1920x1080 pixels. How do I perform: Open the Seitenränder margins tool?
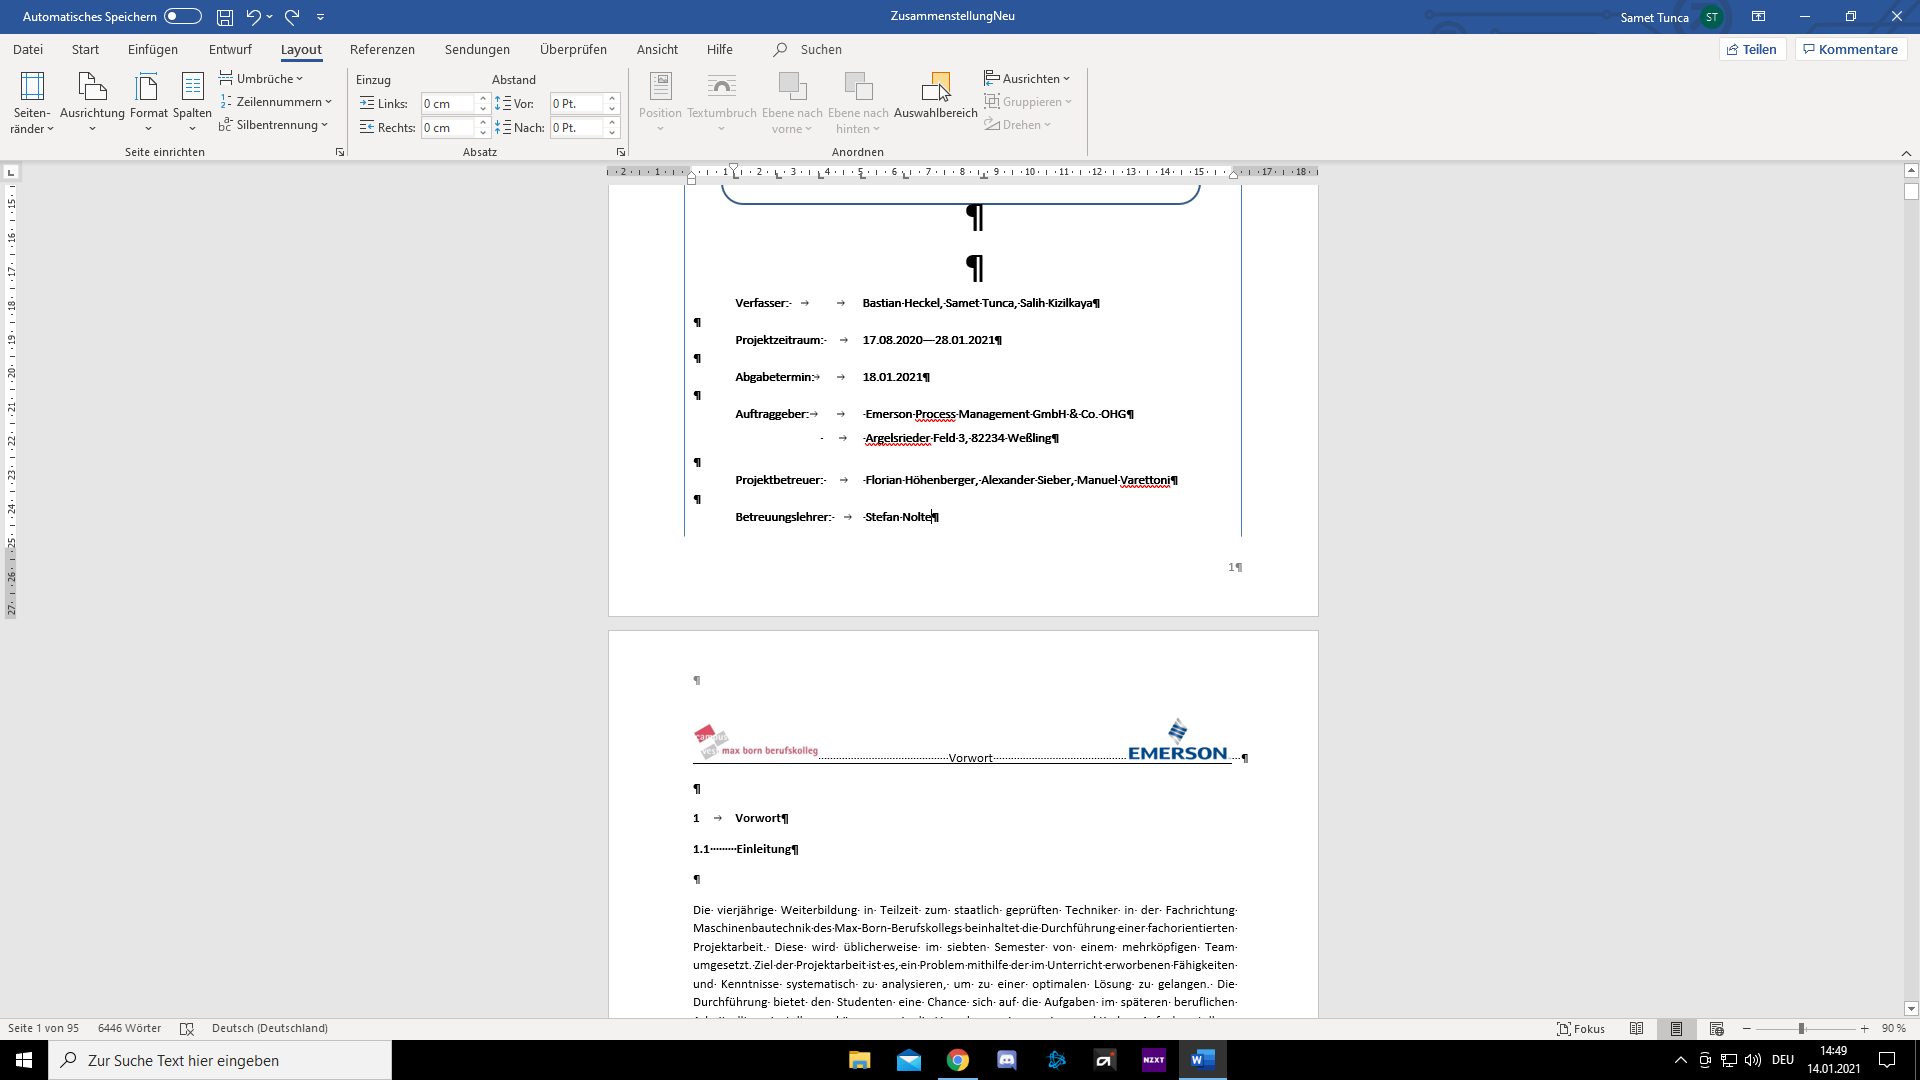(x=32, y=101)
